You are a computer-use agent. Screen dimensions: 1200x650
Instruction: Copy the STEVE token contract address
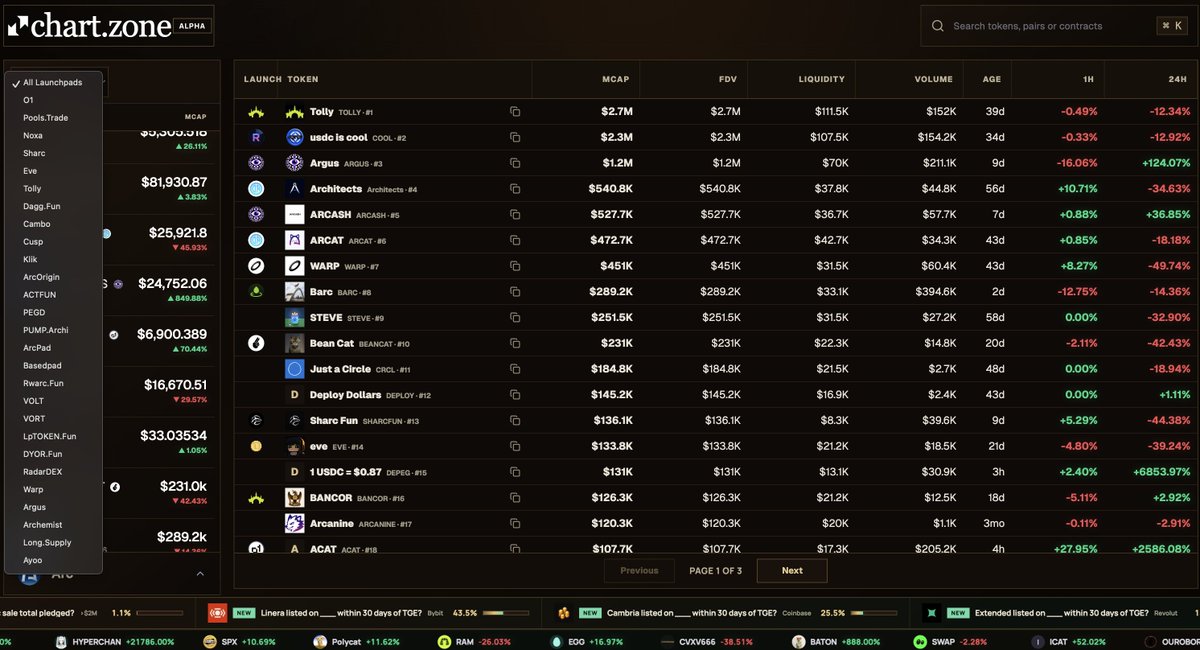pos(515,318)
